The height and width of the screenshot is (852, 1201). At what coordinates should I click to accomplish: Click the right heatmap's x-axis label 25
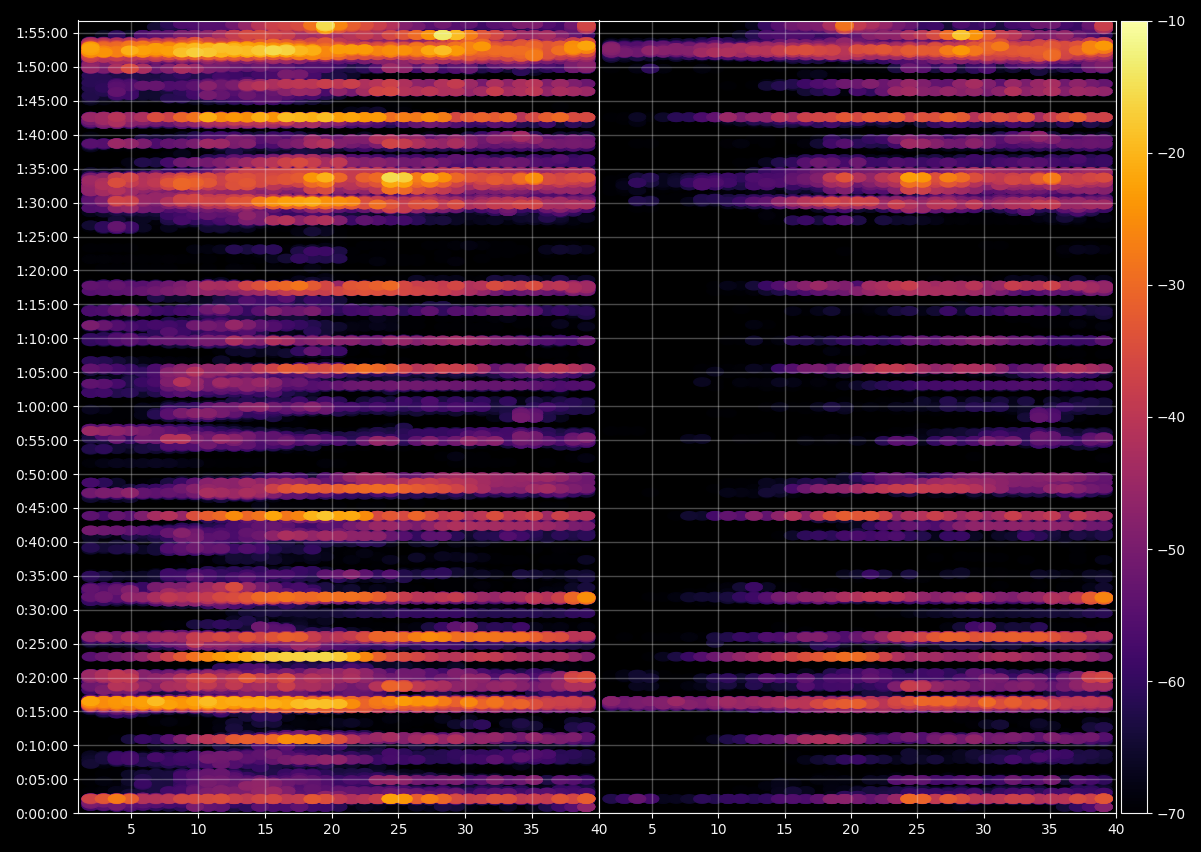(x=917, y=830)
